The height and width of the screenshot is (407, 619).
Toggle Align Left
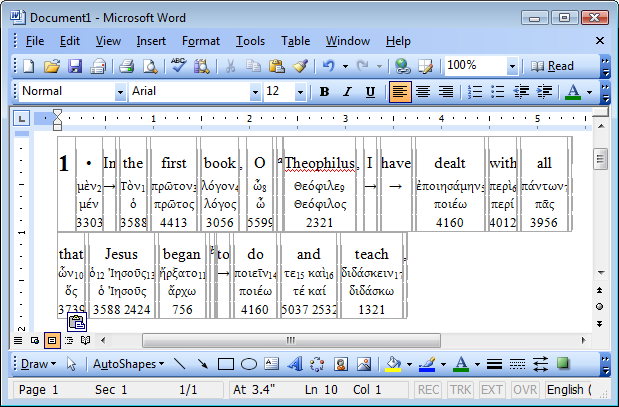pyautogui.click(x=400, y=92)
